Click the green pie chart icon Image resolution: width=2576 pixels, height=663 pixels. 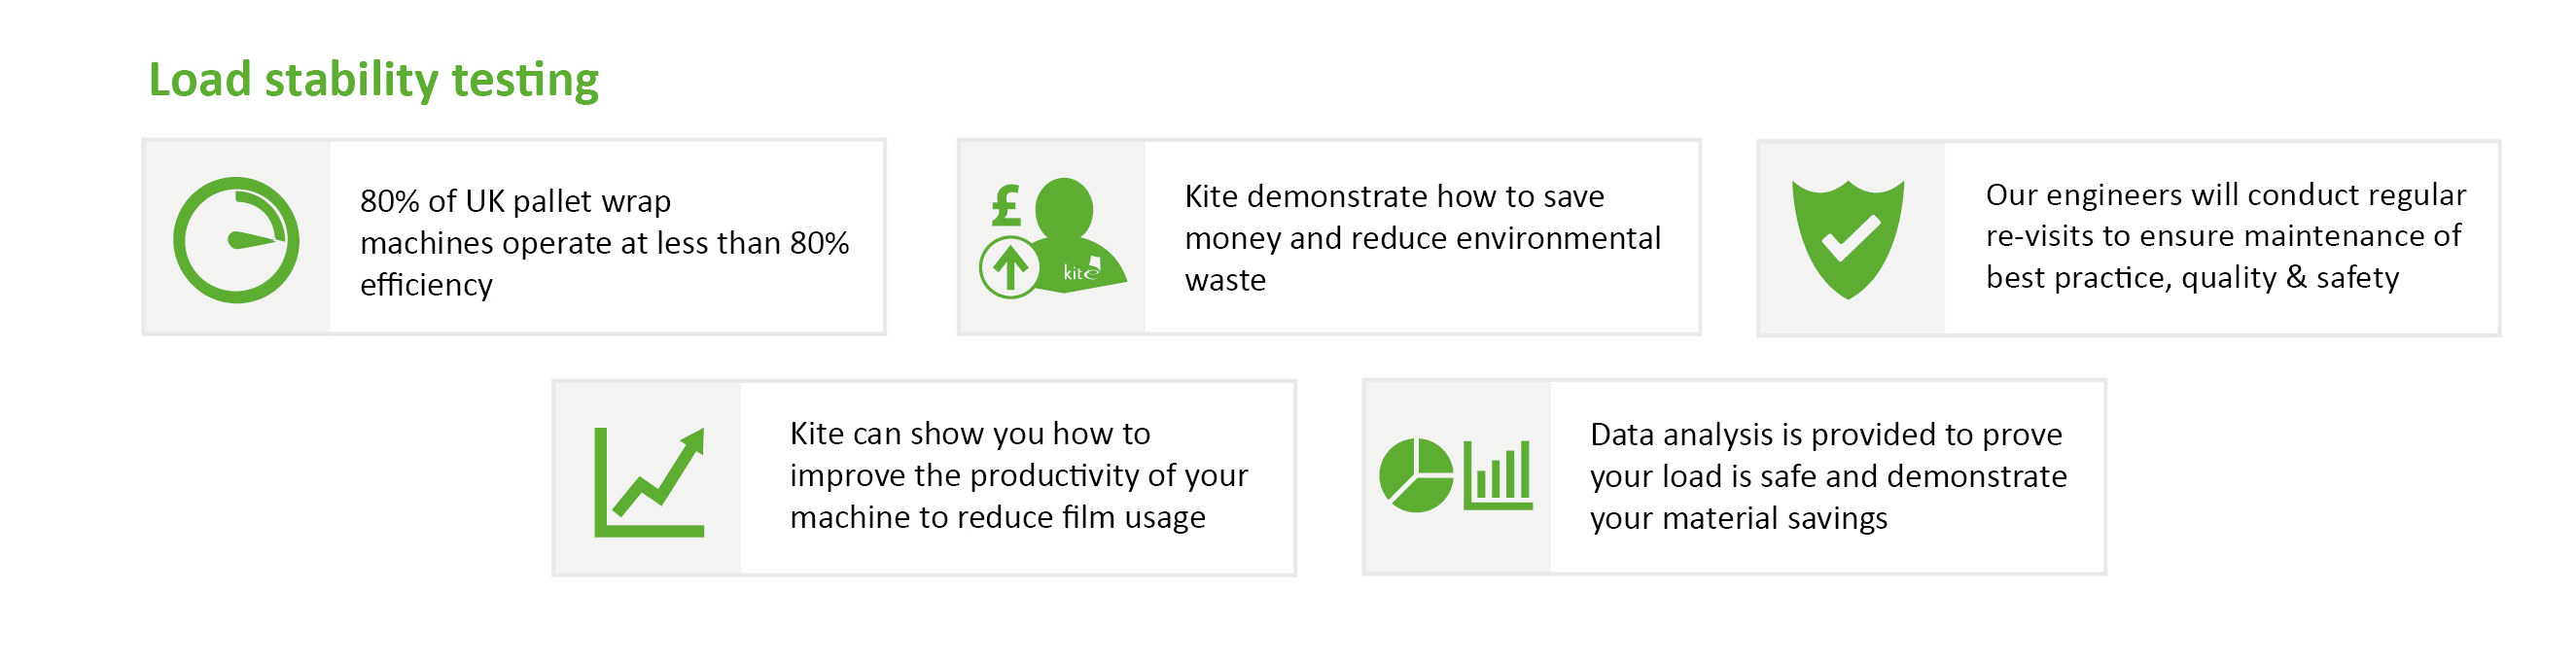(x=1415, y=475)
